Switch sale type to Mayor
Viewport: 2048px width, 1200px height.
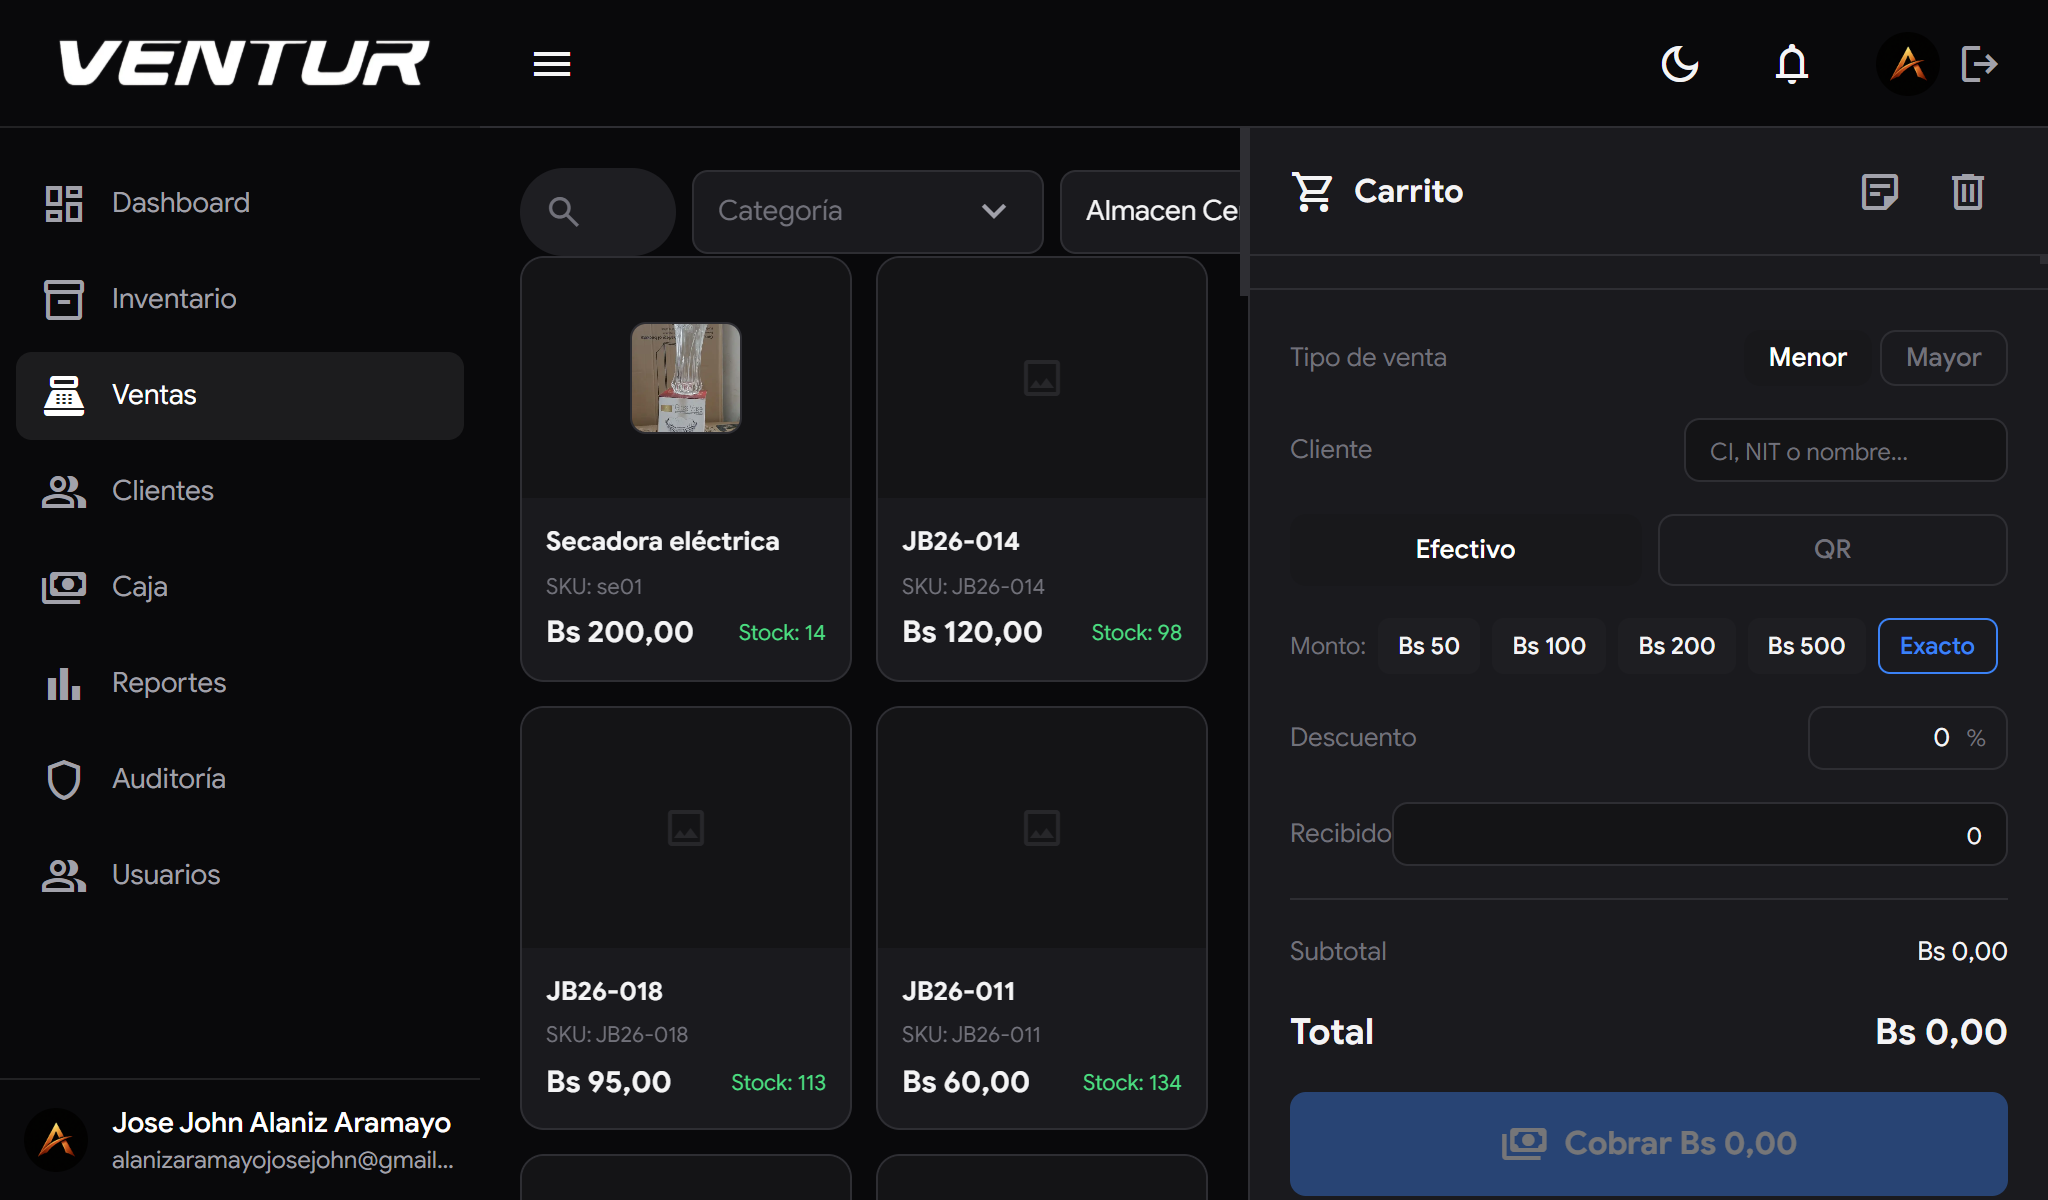1942,357
